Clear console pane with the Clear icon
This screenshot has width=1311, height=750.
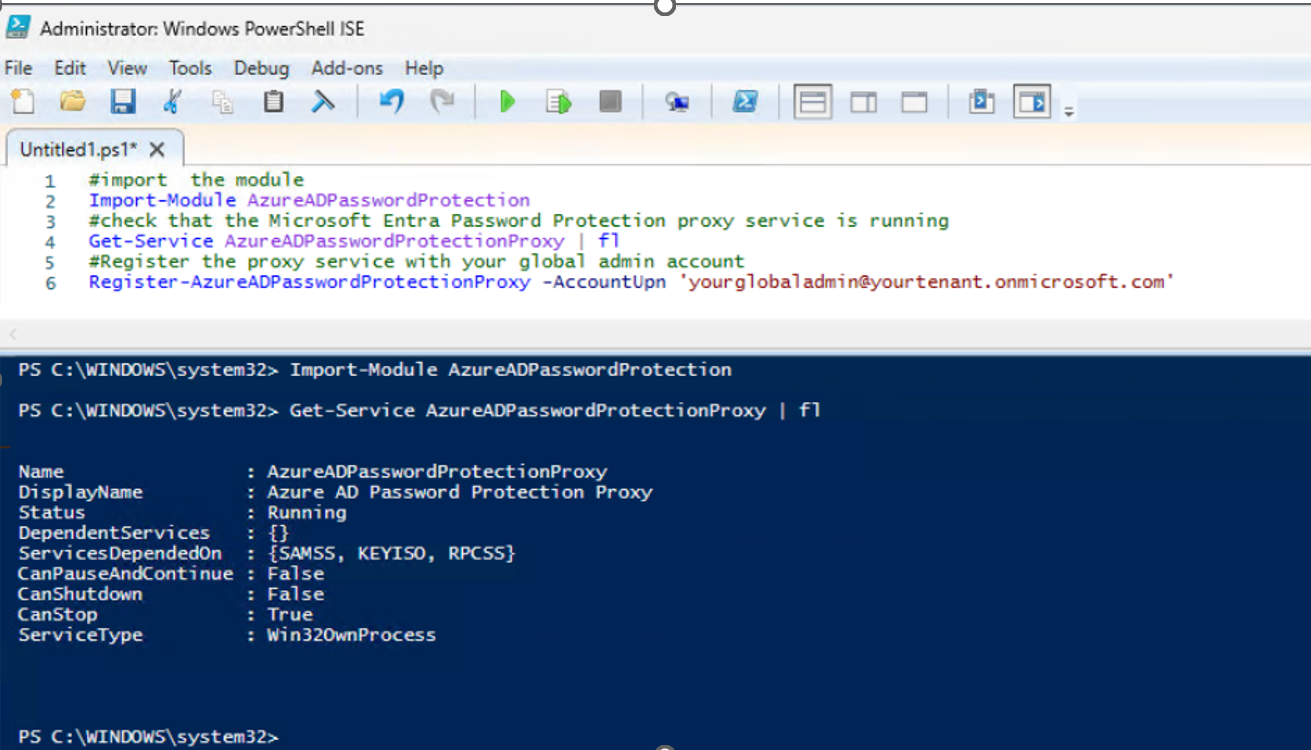[323, 101]
